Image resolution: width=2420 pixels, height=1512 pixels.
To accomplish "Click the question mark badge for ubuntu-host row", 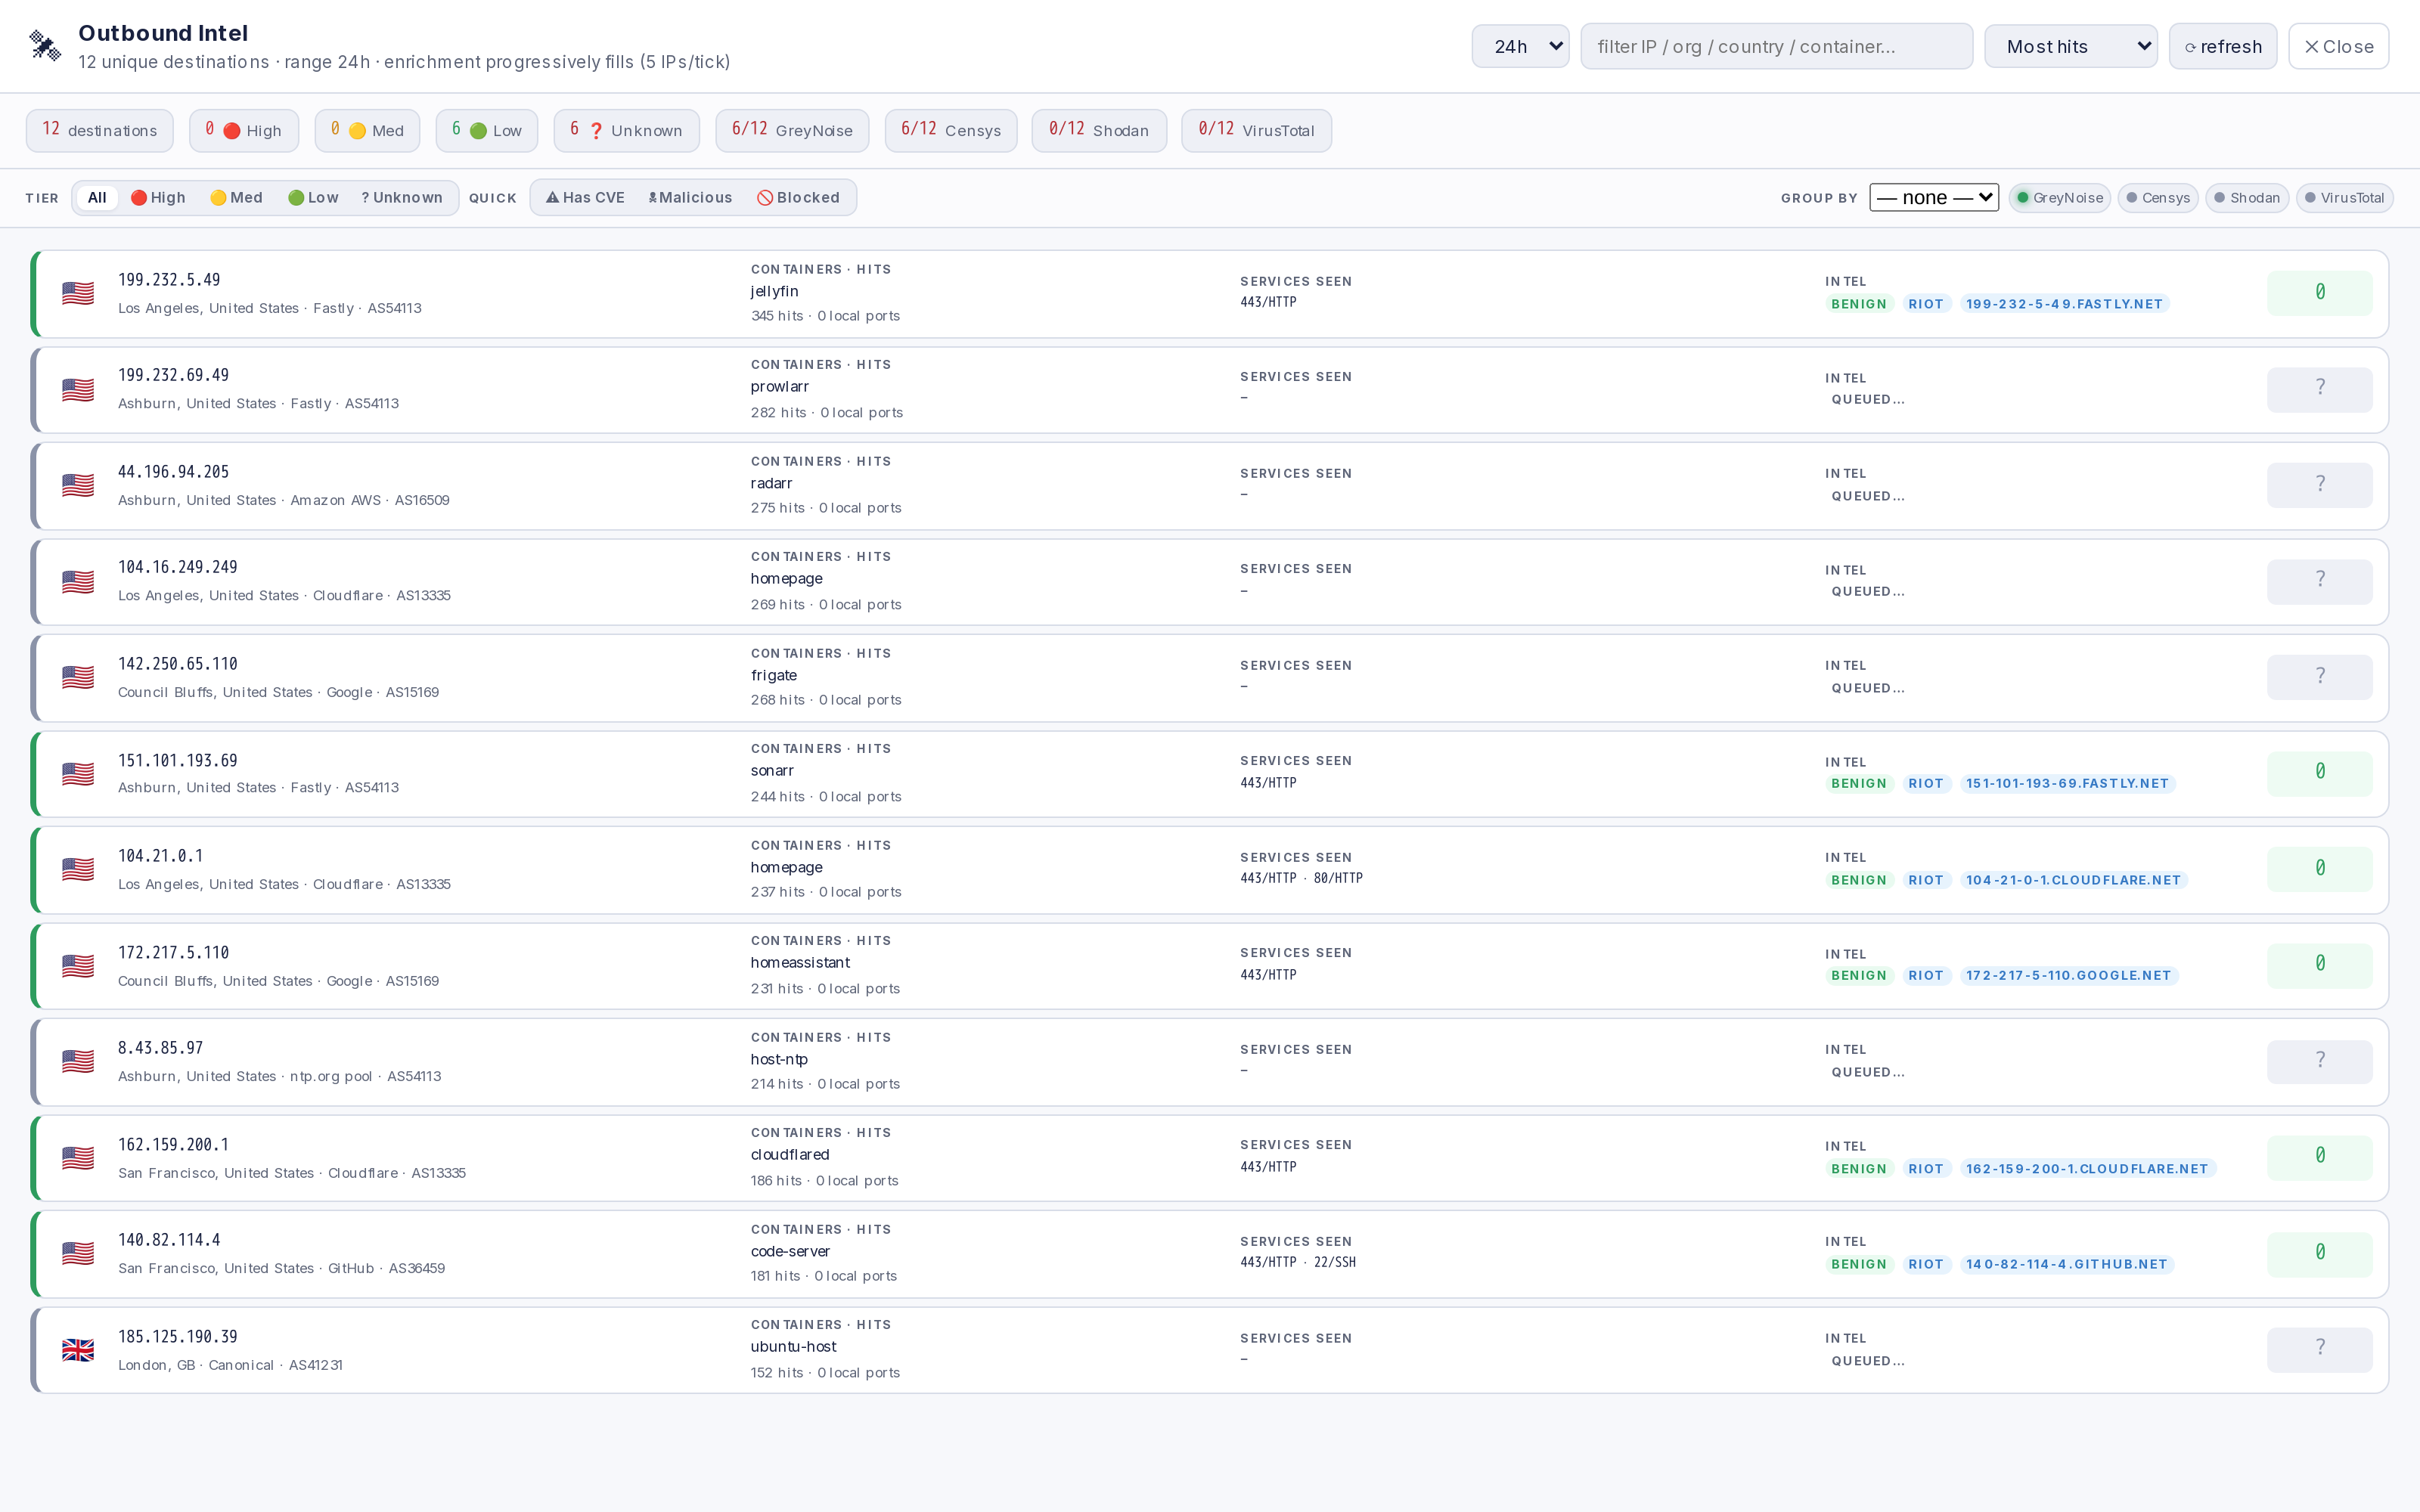I will [x=2319, y=1349].
